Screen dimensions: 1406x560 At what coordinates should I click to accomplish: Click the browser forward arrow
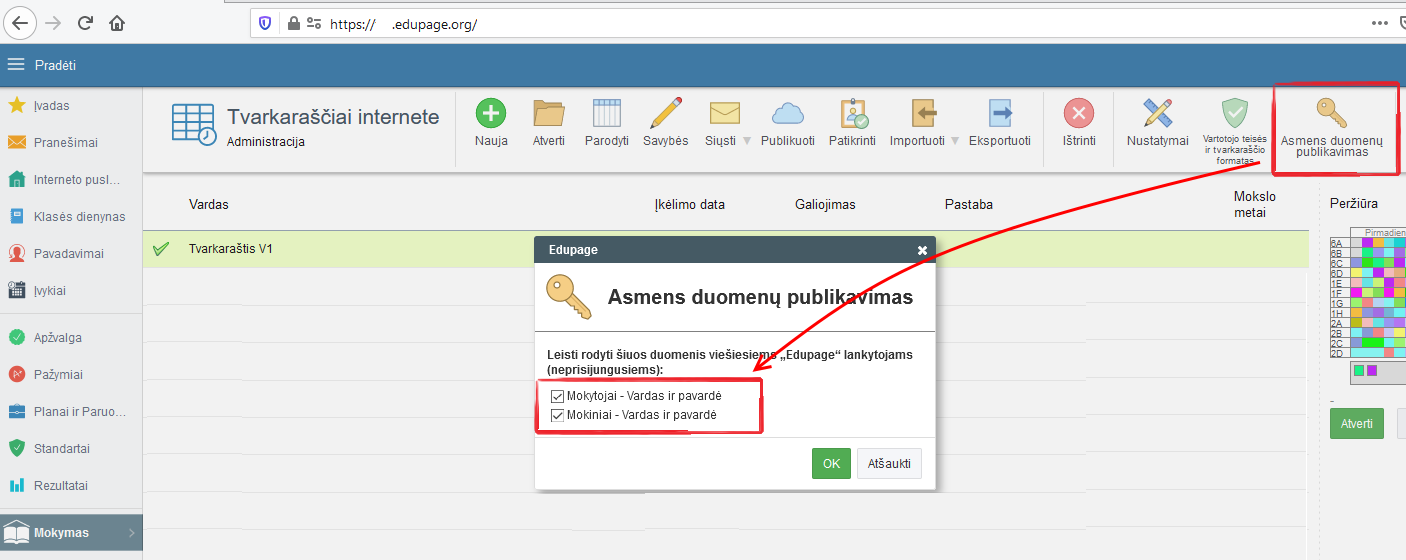[53, 22]
